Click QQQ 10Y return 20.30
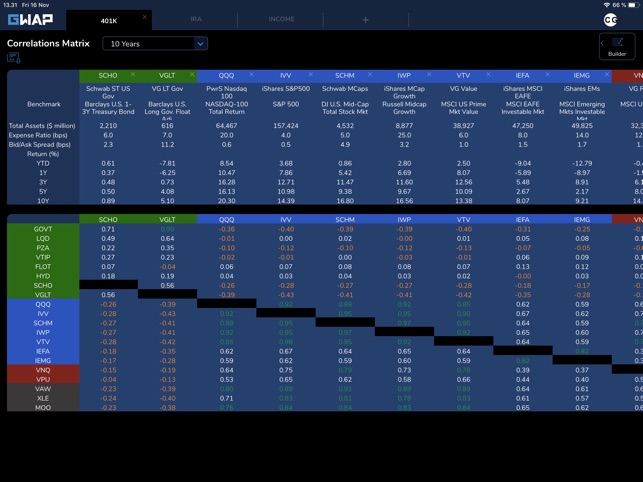Screen dimensions: 643x482 point(226,201)
